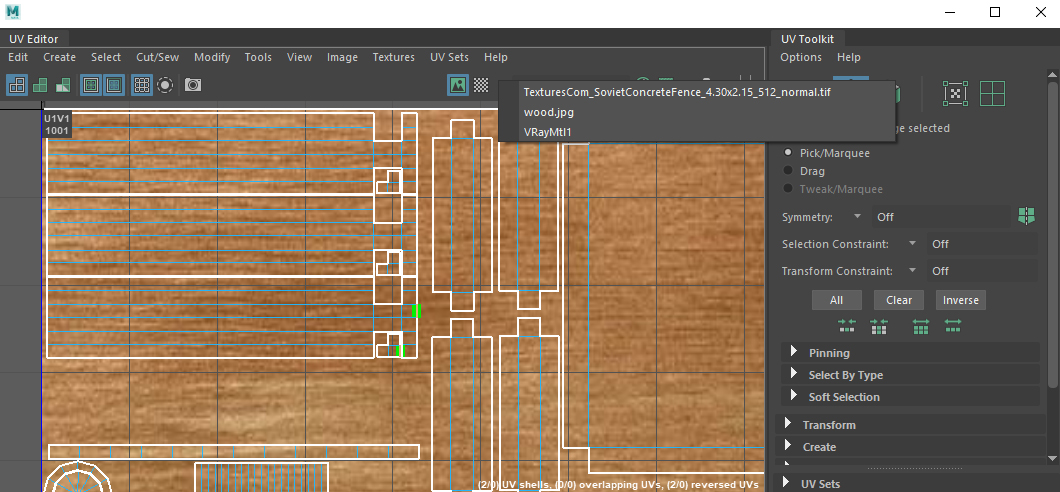Click the Clear selection button
Screen dimensions: 1060x492
coord(899,300)
